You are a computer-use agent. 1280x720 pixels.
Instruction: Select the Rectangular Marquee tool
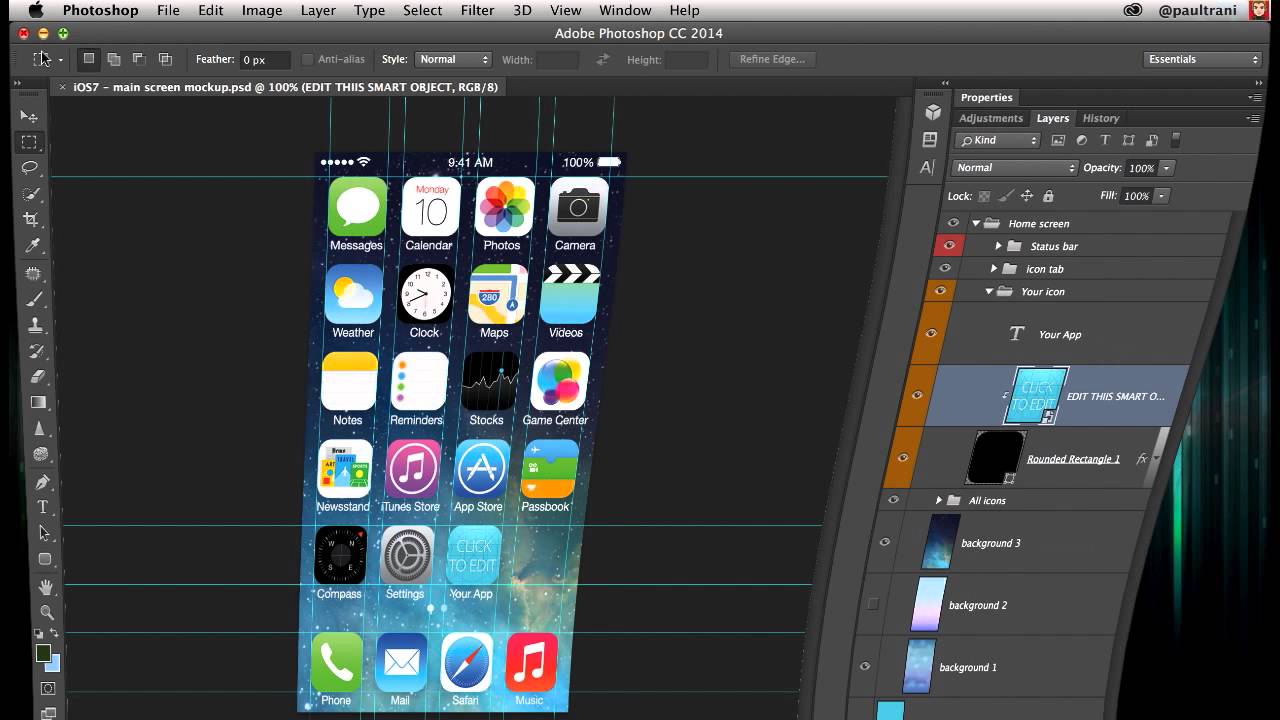click(x=30, y=142)
